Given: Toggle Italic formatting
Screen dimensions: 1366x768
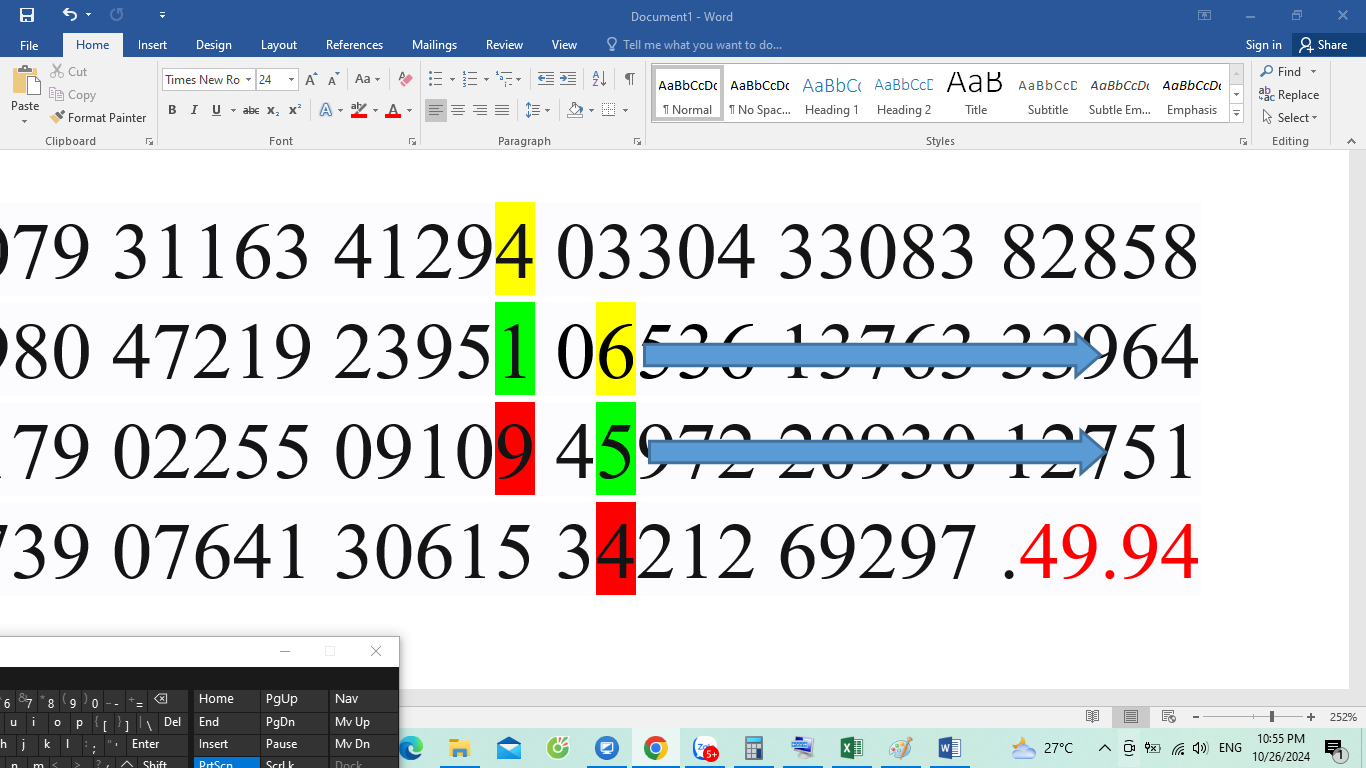Looking at the screenshot, I should pyautogui.click(x=194, y=110).
